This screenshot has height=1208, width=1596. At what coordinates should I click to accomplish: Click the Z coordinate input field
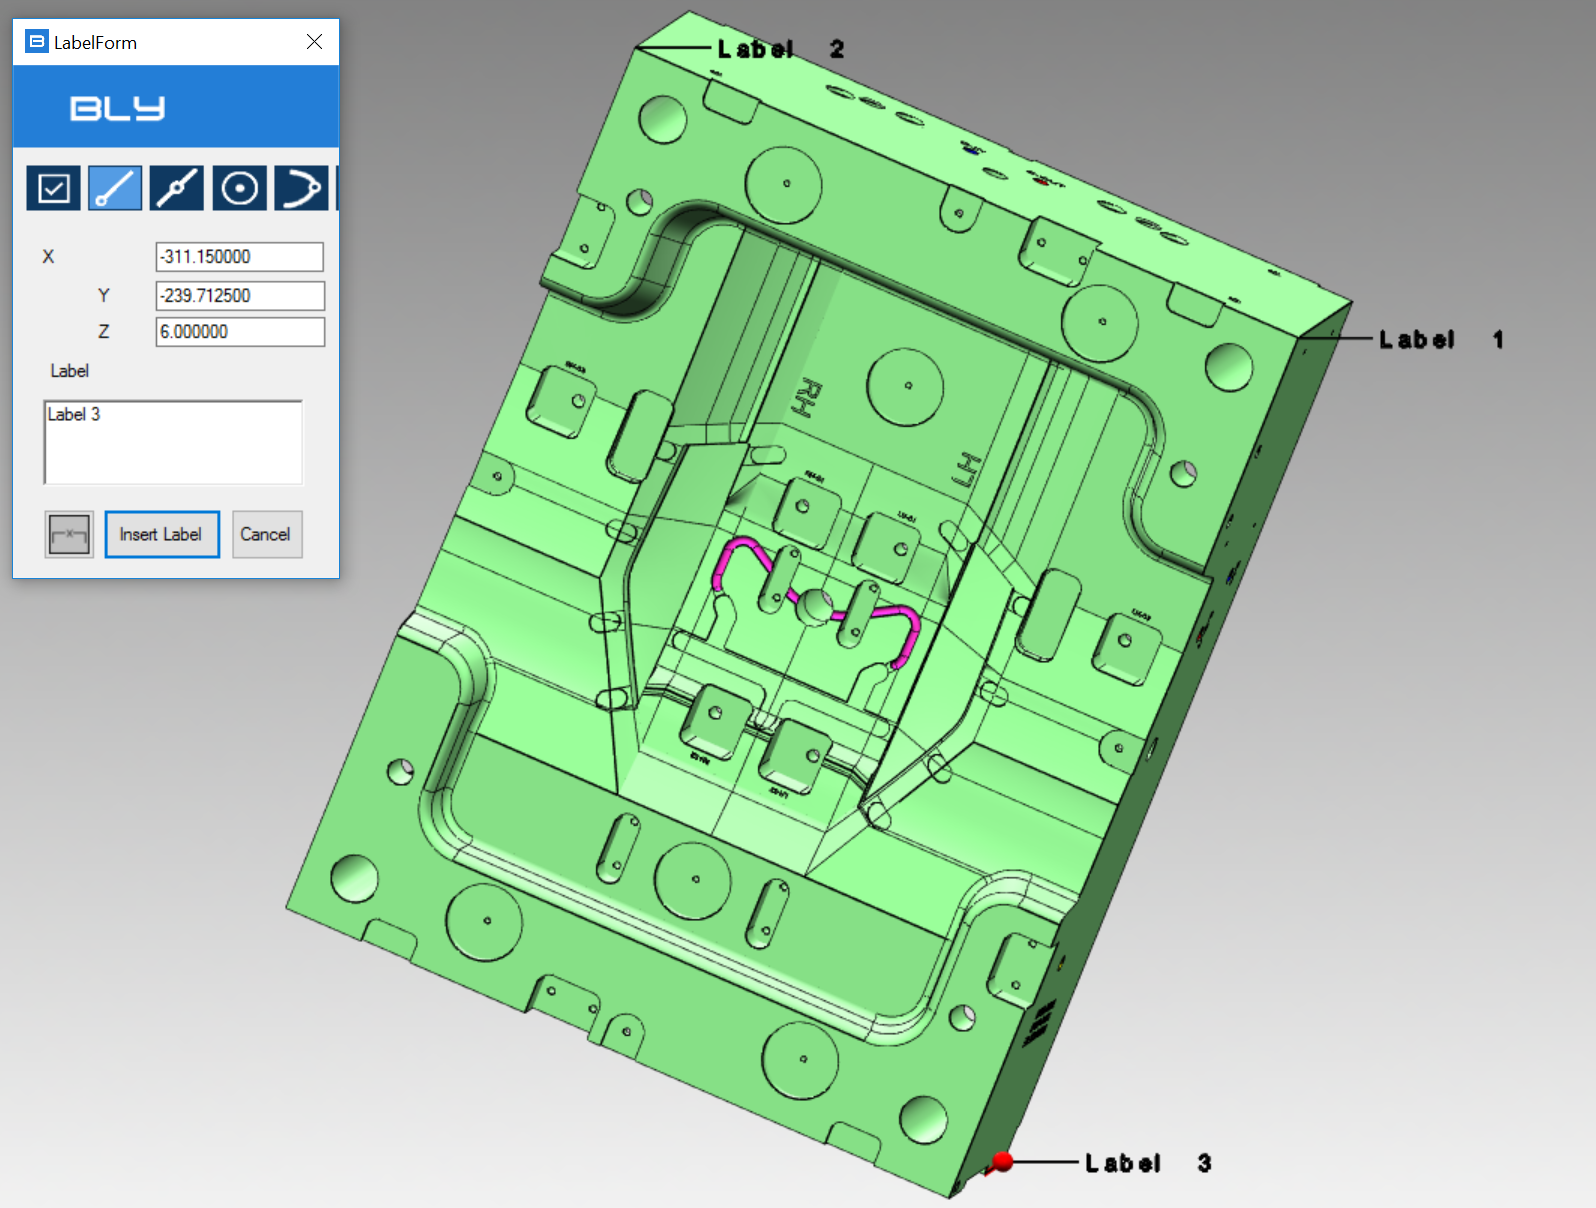pyautogui.click(x=240, y=332)
